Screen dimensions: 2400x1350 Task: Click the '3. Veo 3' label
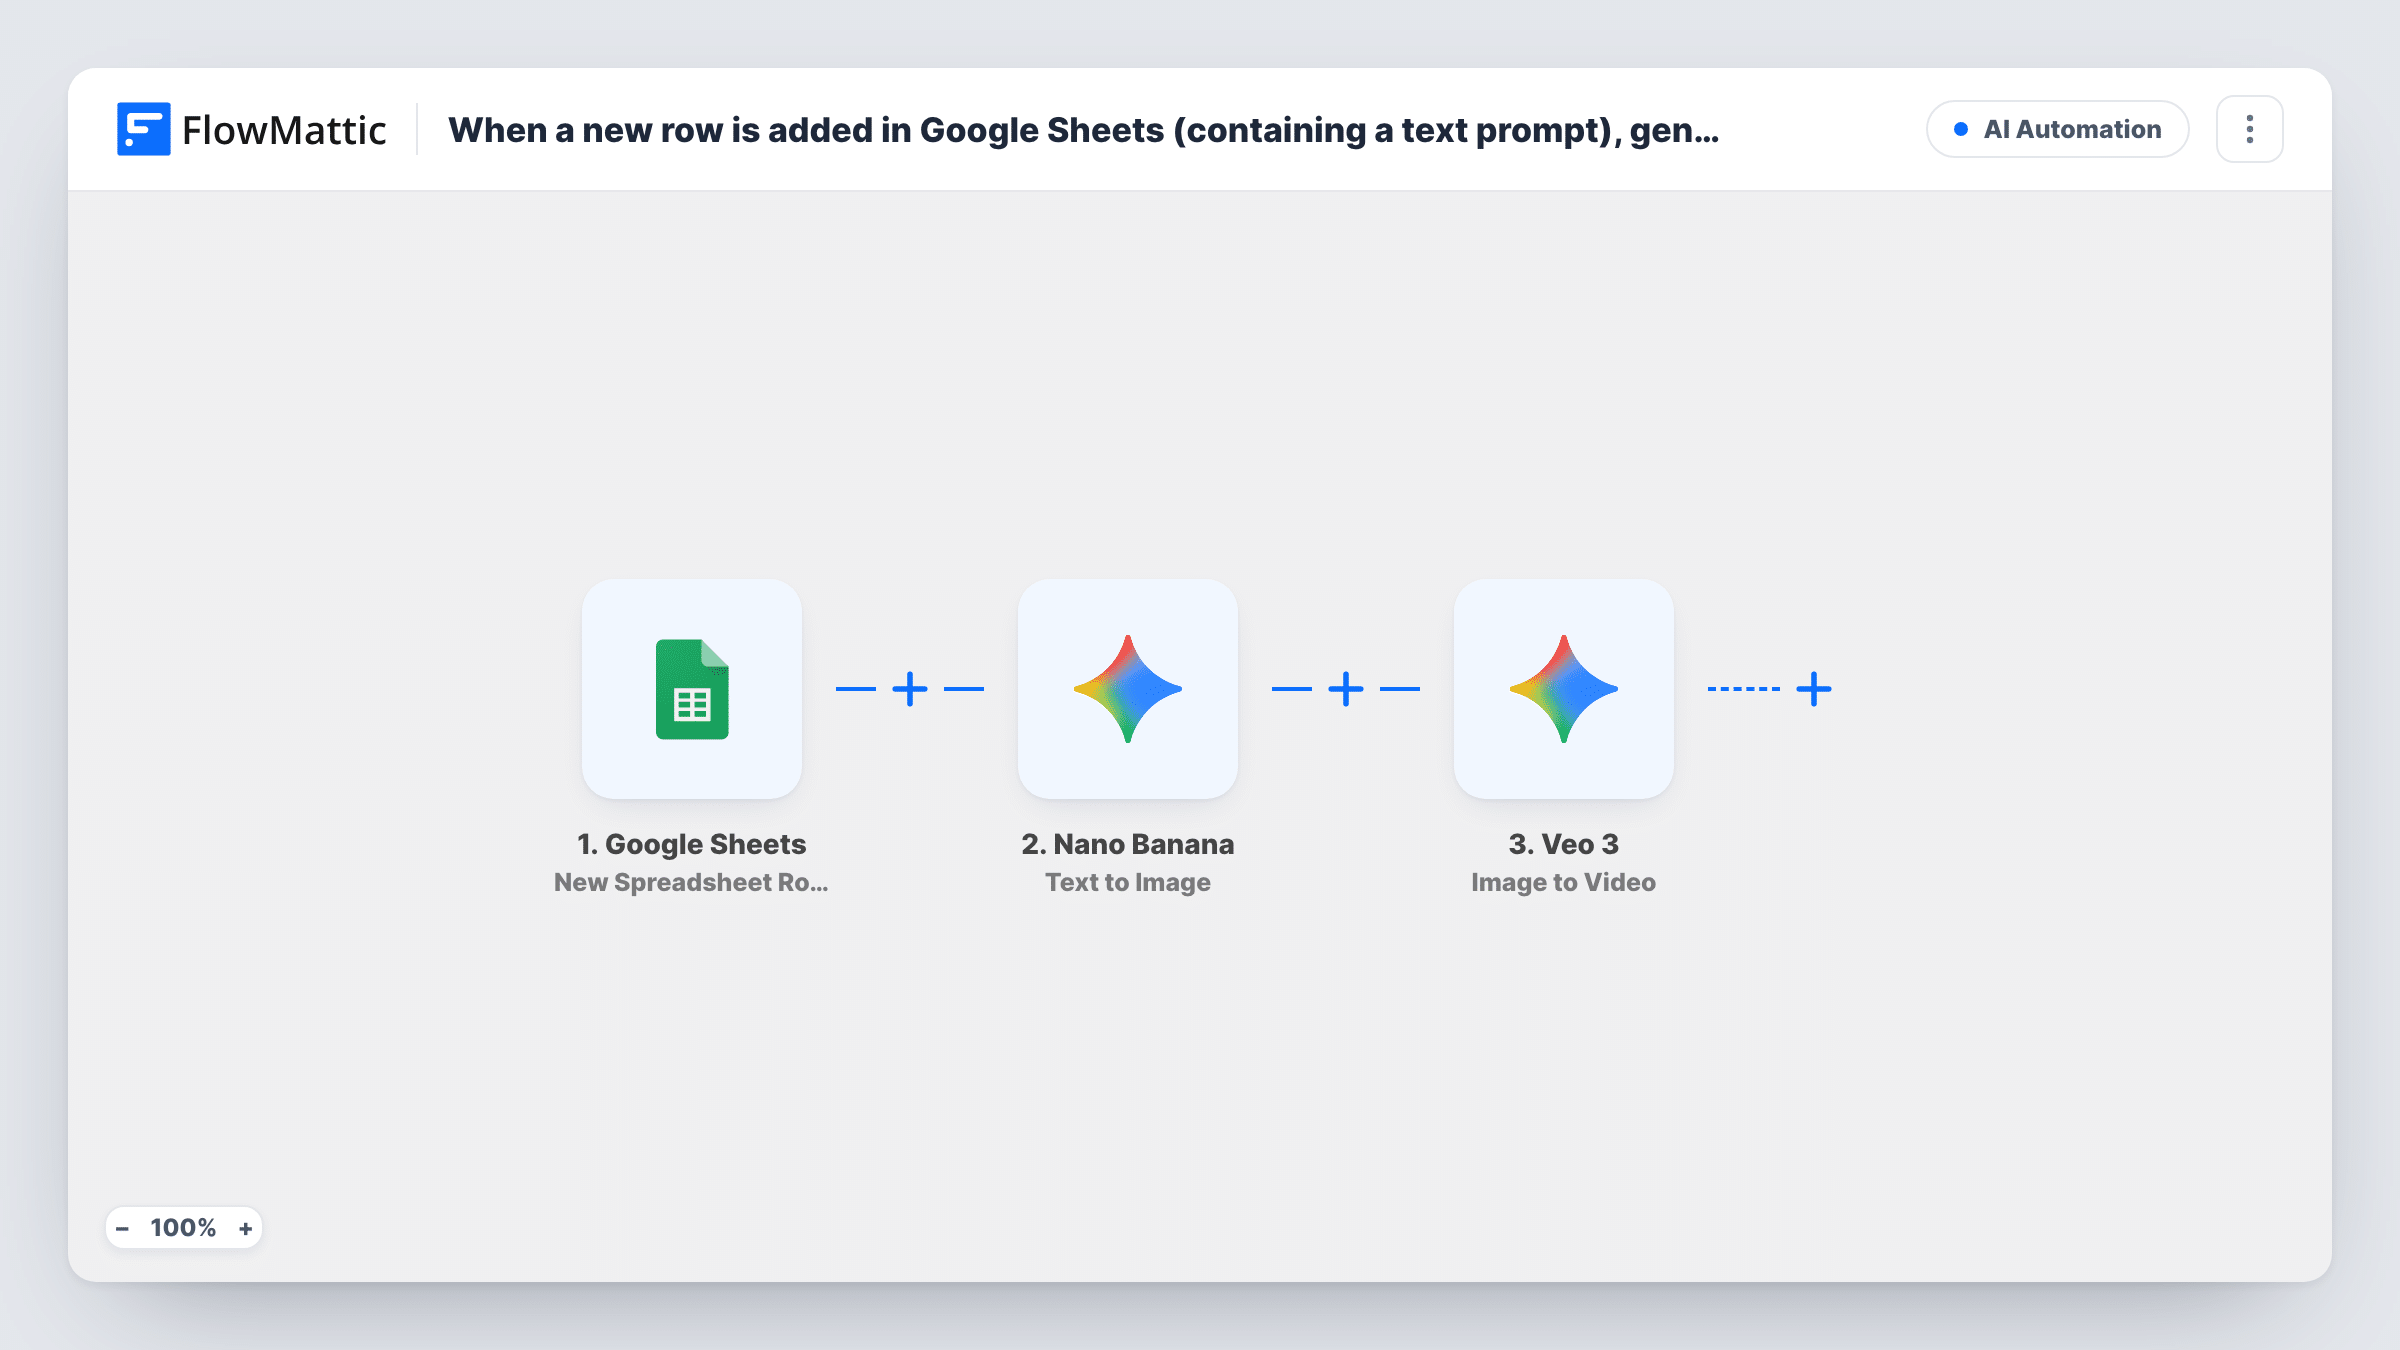pyautogui.click(x=1563, y=844)
